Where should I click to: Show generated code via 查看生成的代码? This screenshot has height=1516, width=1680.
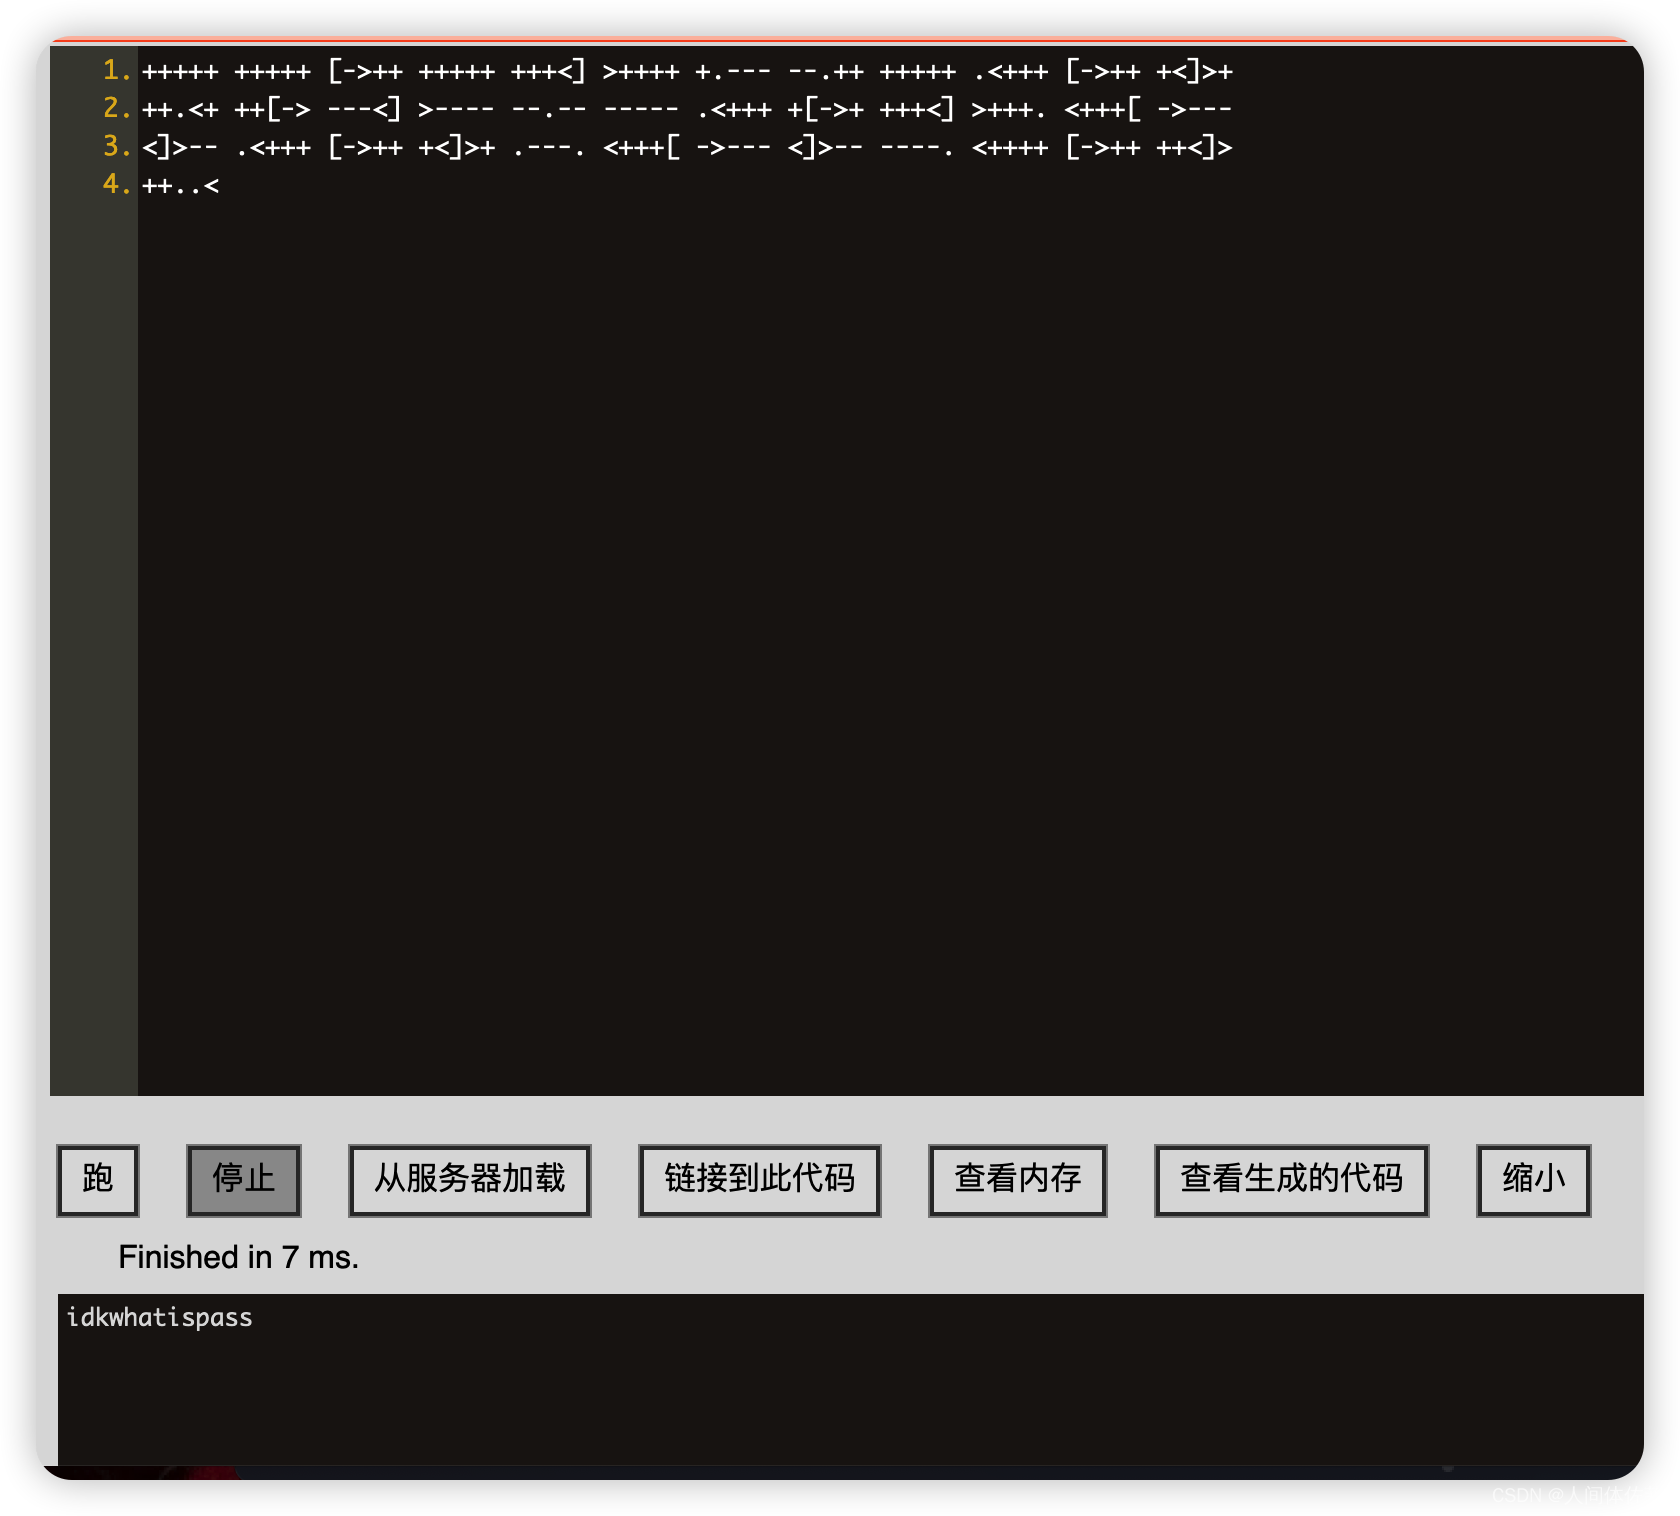click(1292, 1180)
